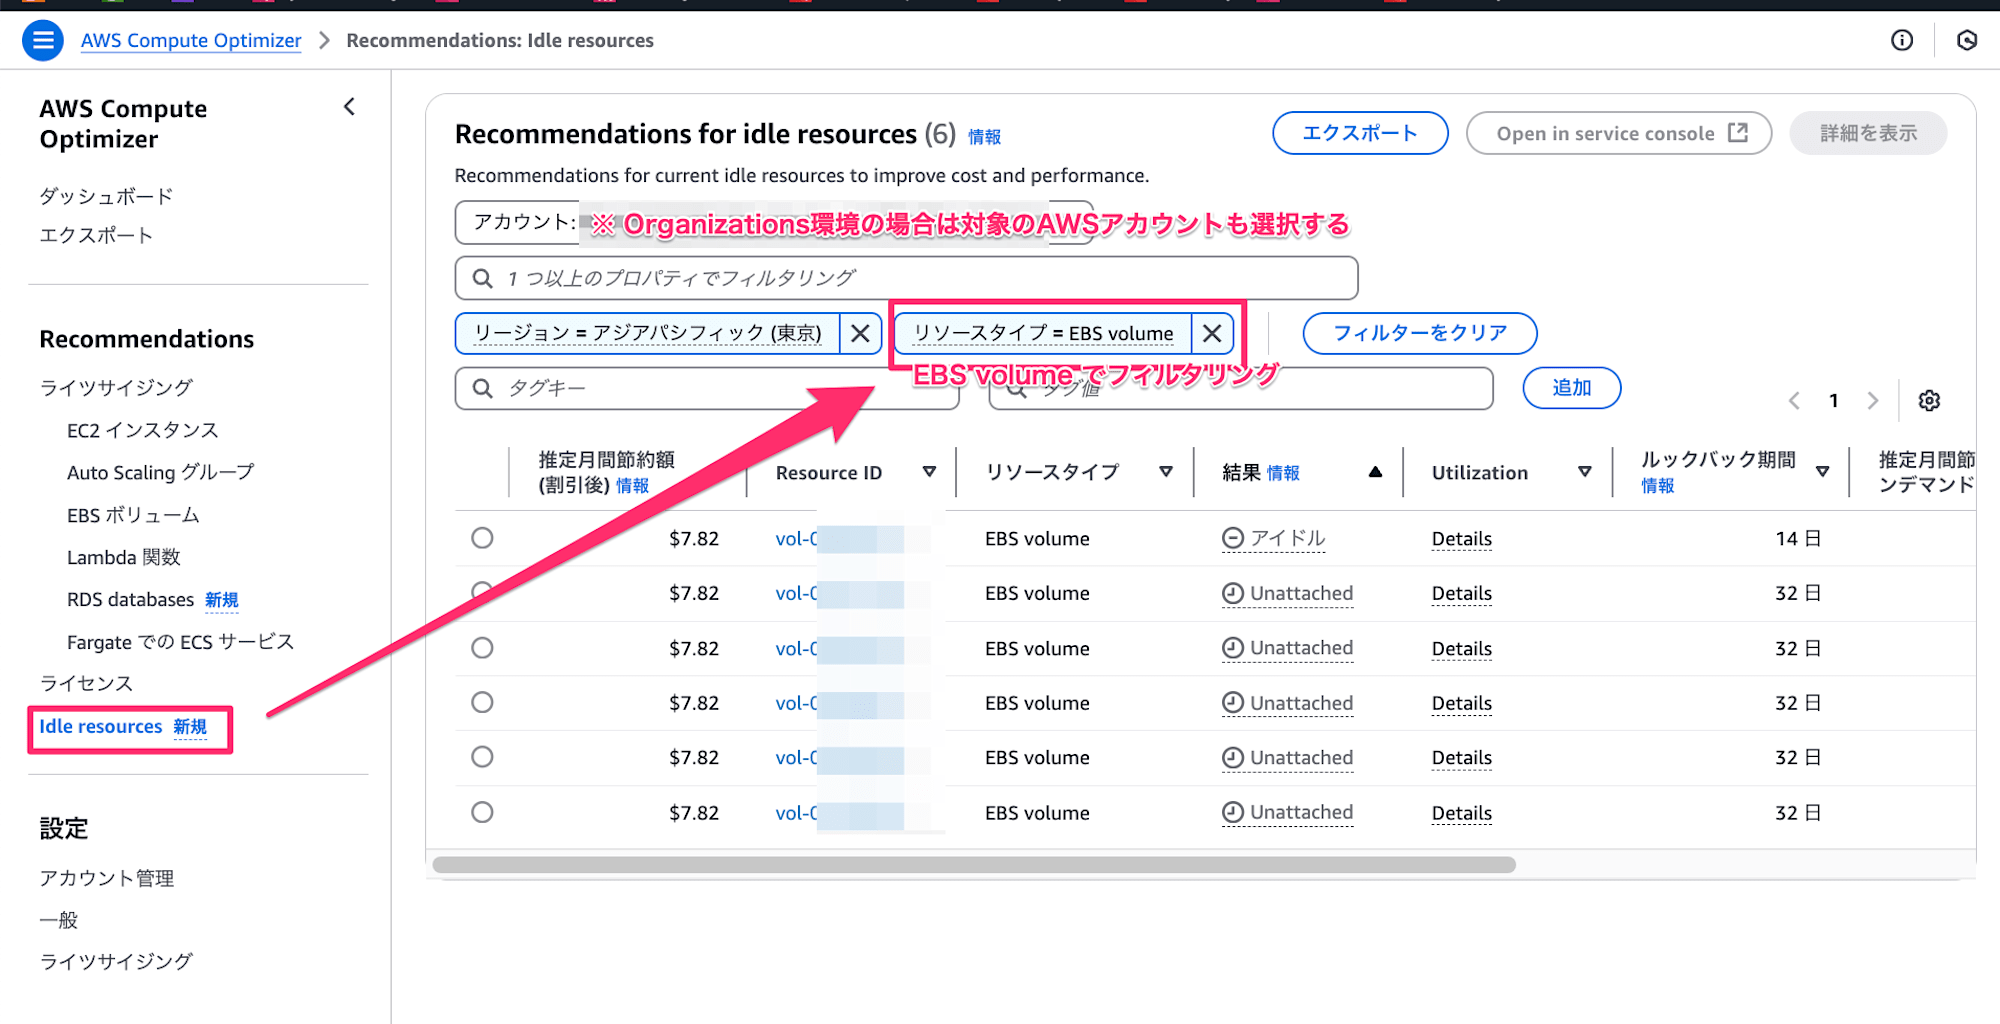Focus the property filter search field
The width and height of the screenshot is (2000, 1024).
pos(906,278)
